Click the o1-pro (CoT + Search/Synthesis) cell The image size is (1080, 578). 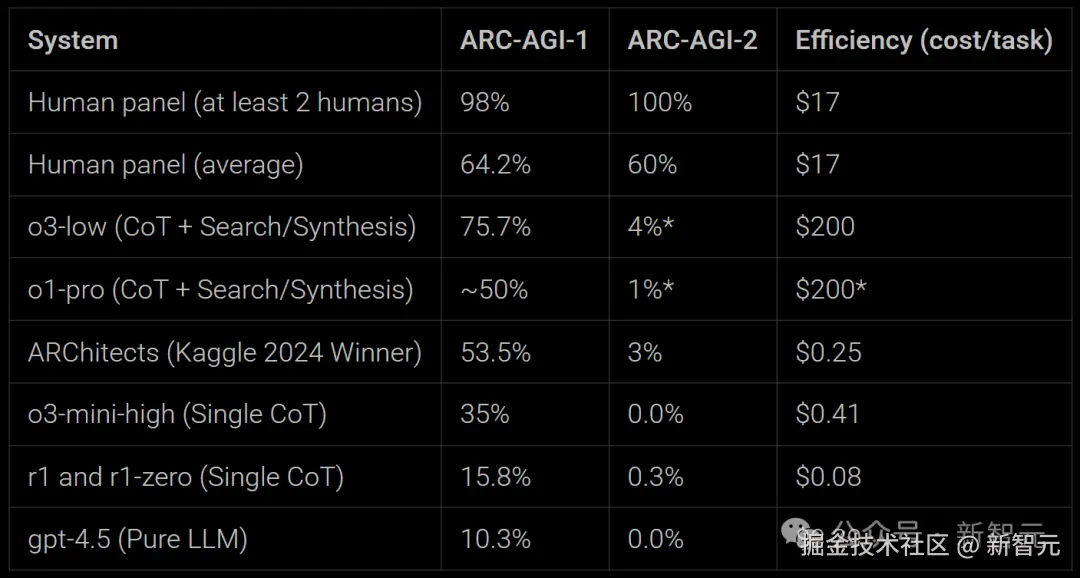point(220,289)
